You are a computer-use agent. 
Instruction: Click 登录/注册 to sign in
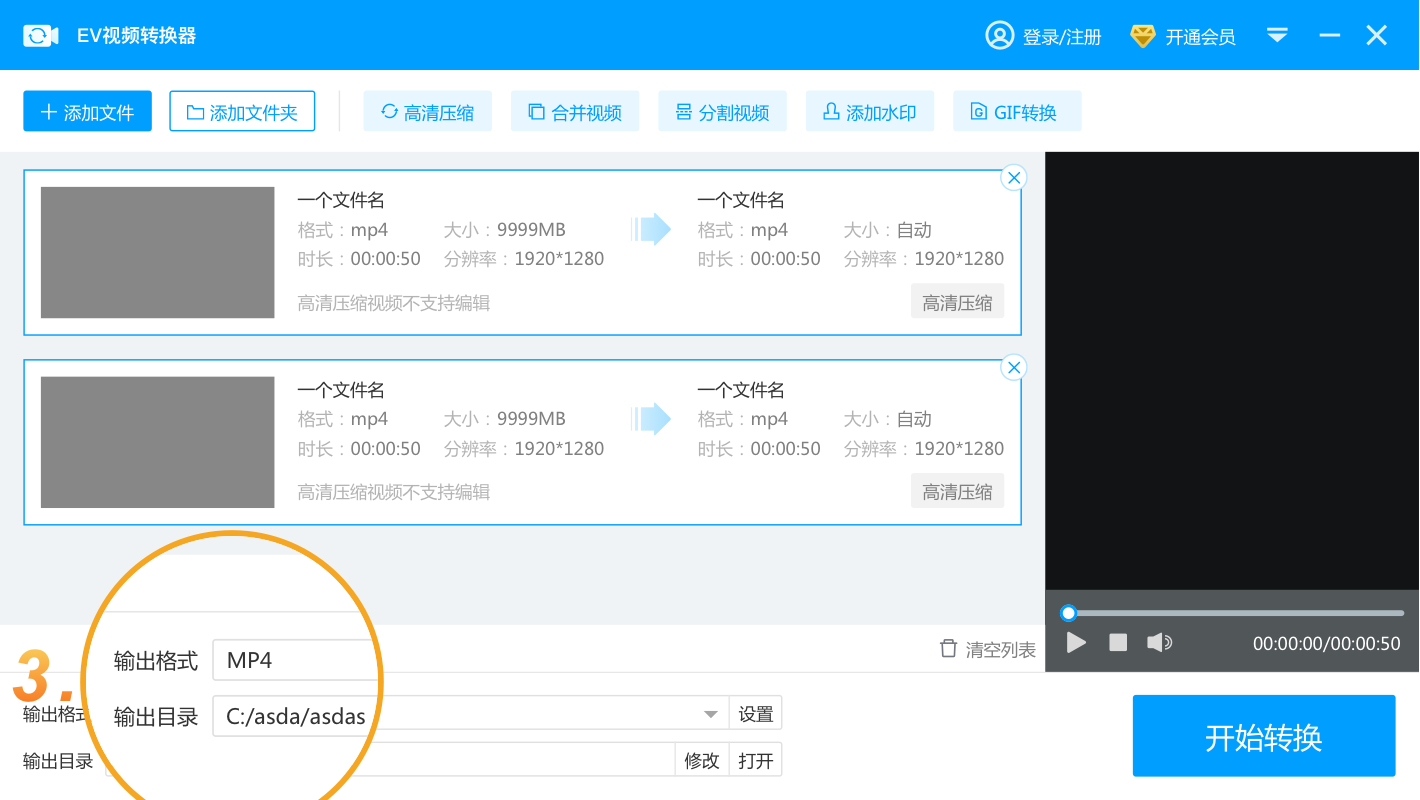(1043, 36)
